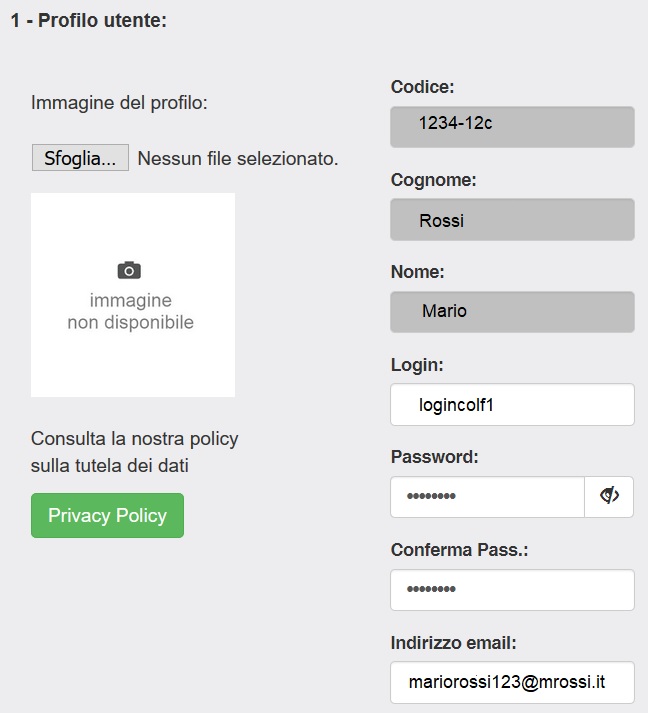The width and height of the screenshot is (648, 713).
Task: Click the 'Cognome:' field label
Action: (x=433, y=180)
